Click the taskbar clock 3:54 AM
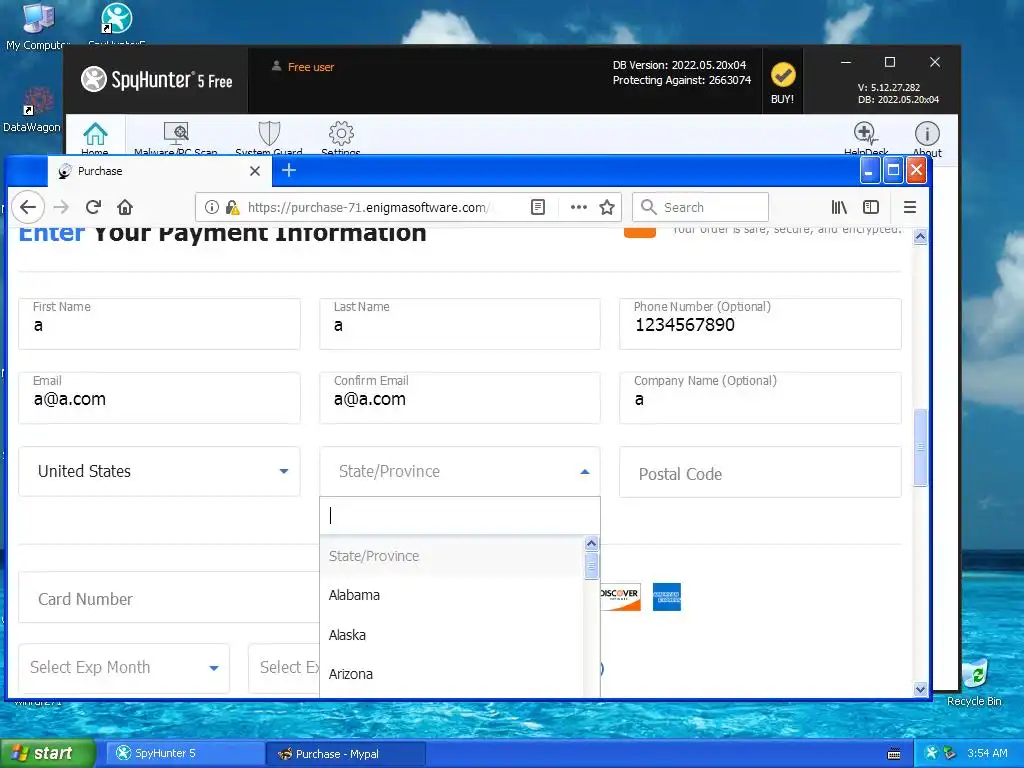 coord(987,753)
